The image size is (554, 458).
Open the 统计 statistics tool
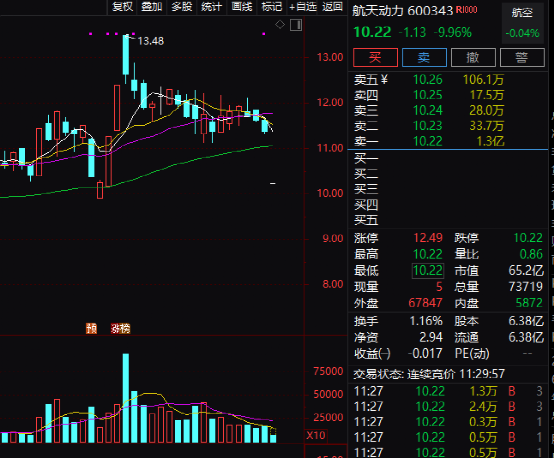211,7
